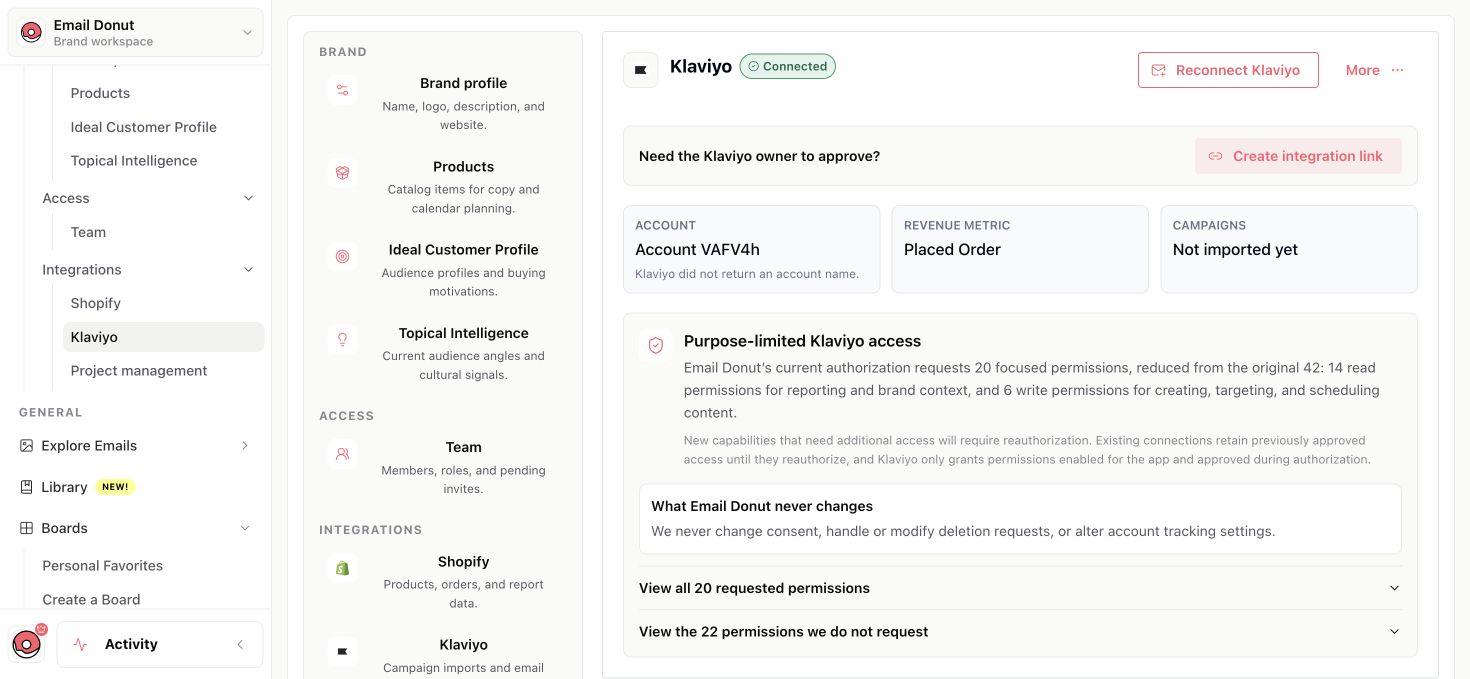Image resolution: width=1470 pixels, height=679 pixels.
Task: Open the More menu
Action: 1375,70
